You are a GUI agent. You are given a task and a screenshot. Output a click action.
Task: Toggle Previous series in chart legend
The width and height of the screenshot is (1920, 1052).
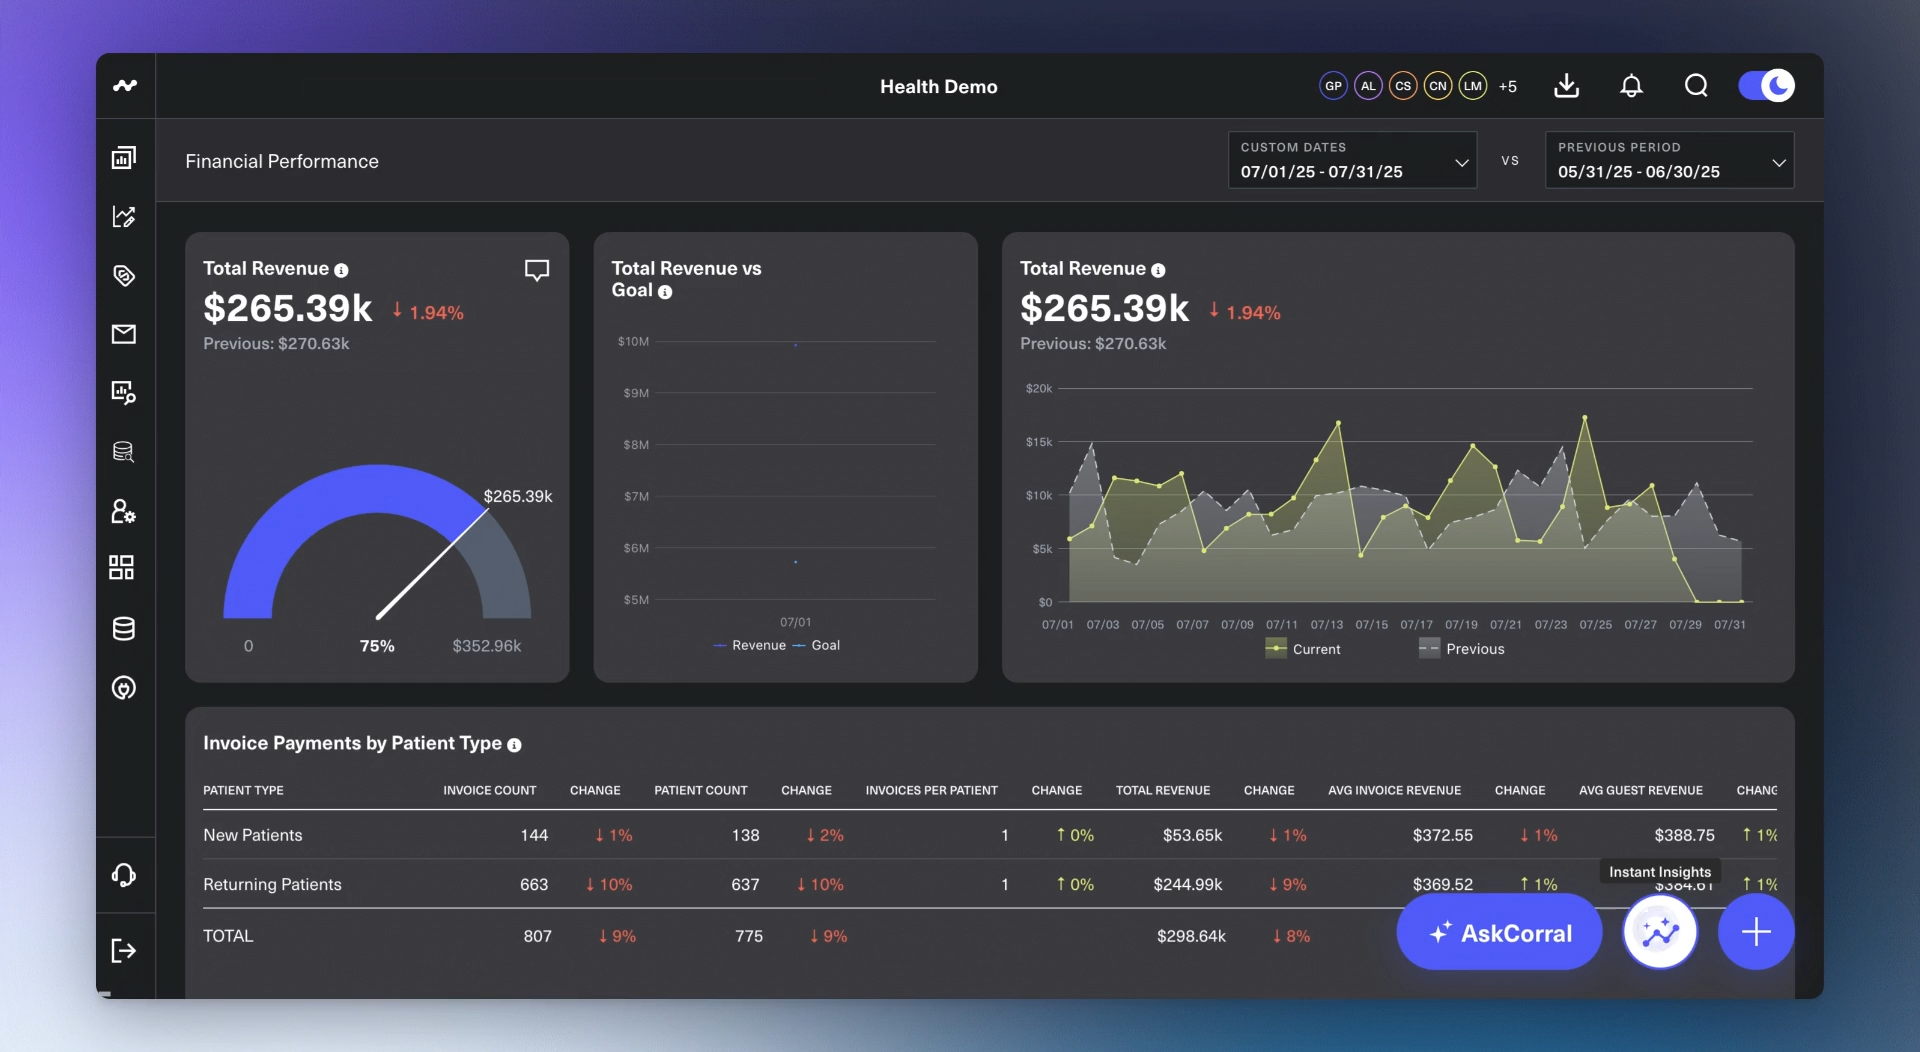pyautogui.click(x=1461, y=649)
